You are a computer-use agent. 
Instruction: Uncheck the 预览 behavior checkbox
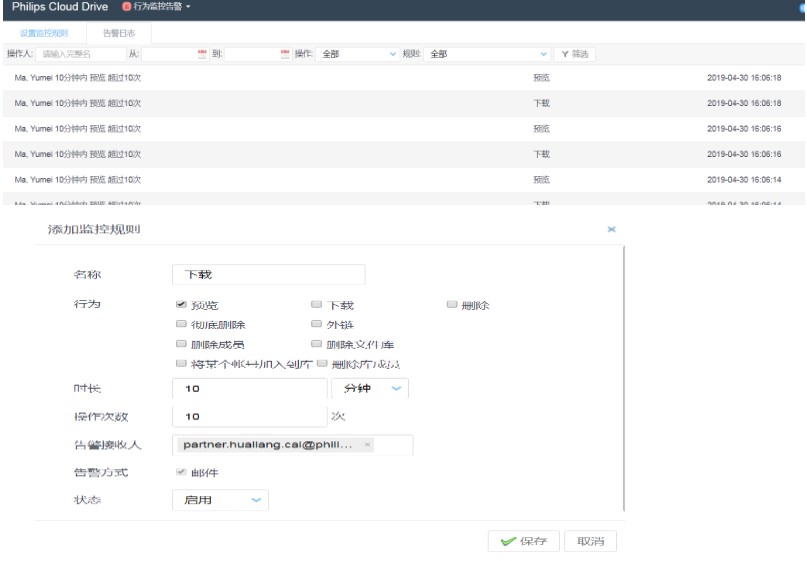(x=180, y=304)
